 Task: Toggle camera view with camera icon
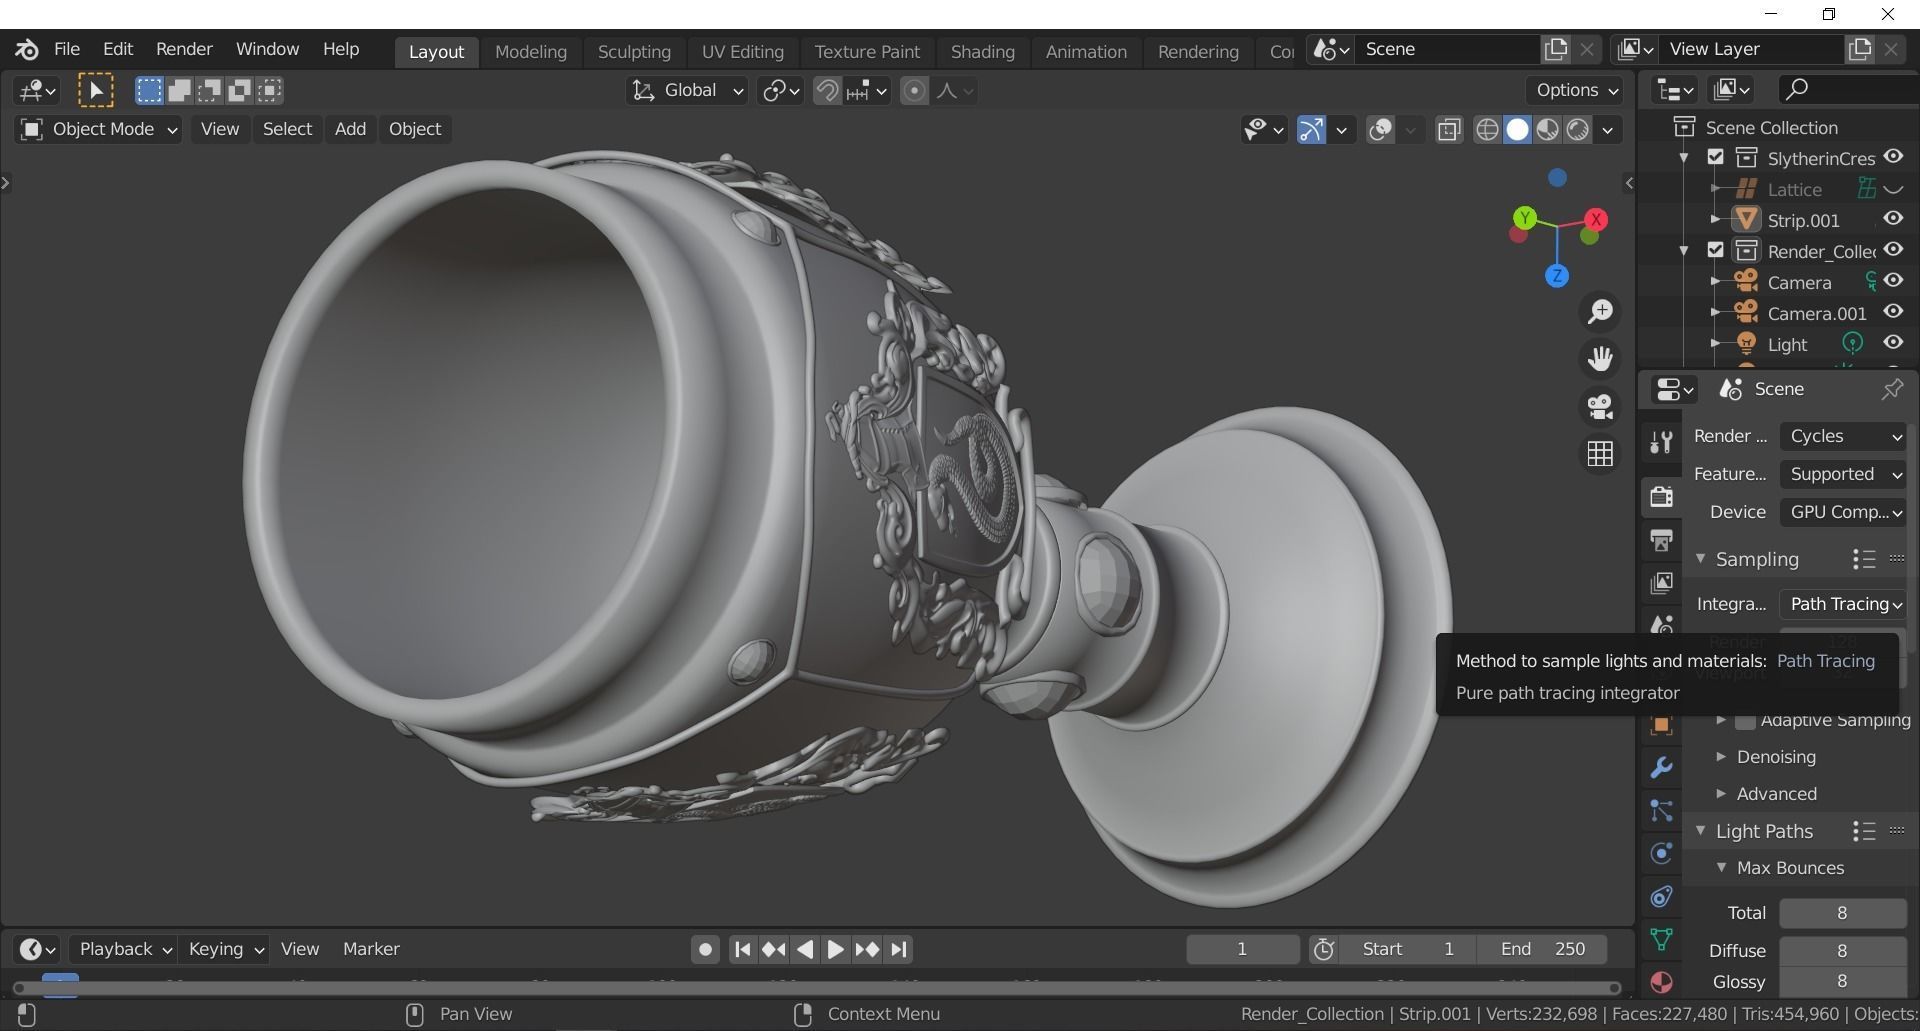[1600, 406]
